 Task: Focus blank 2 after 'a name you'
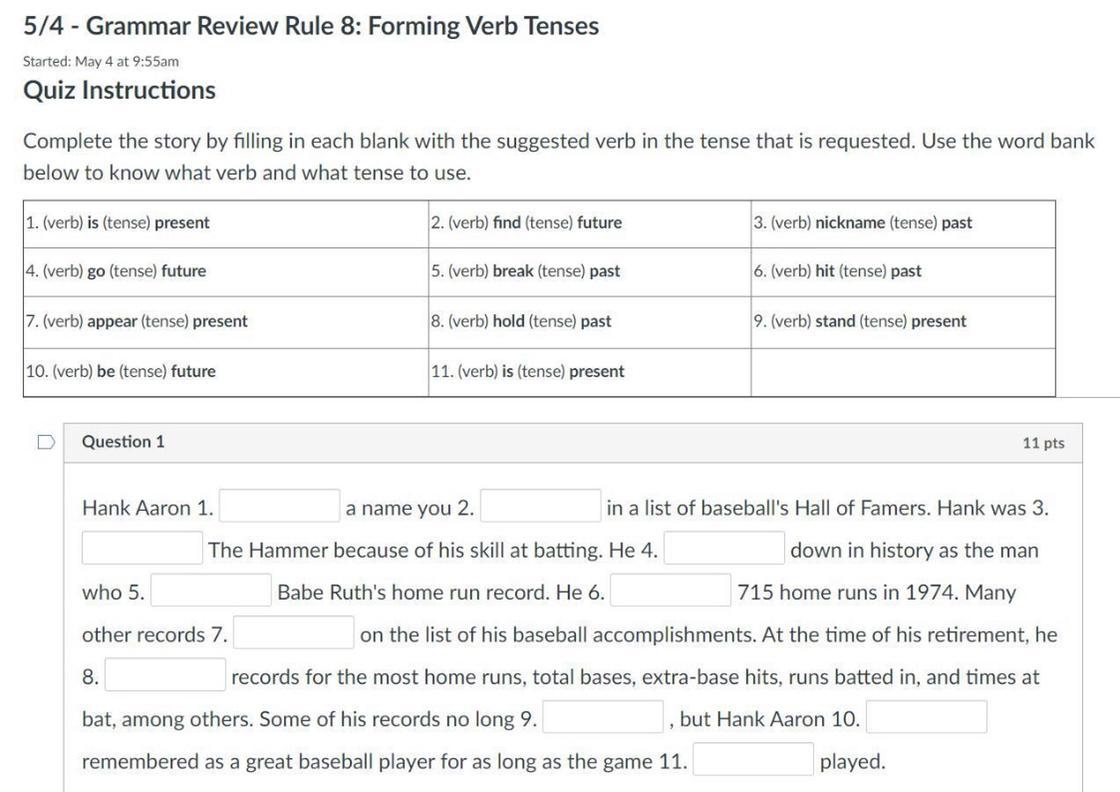[x=541, y=507]
